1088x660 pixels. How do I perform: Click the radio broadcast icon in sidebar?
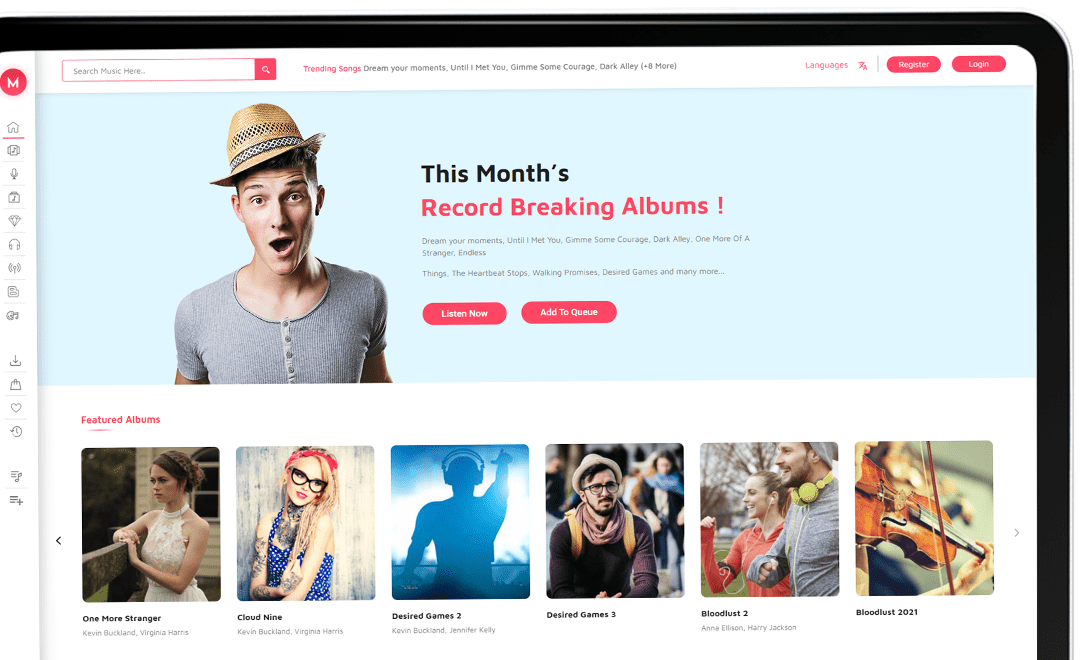tap(14, 268)
